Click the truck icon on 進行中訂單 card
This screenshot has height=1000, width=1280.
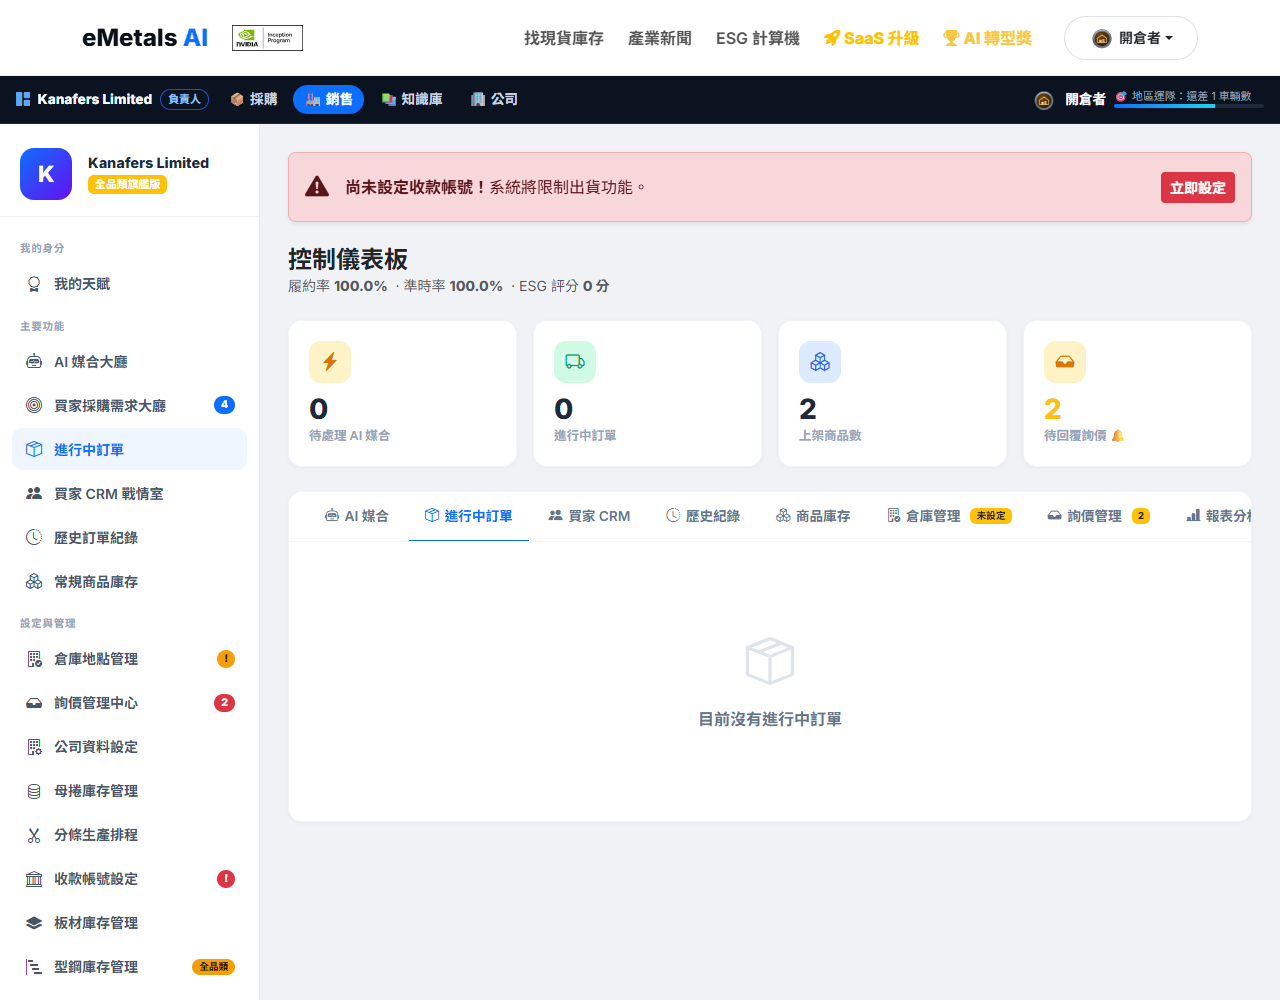click(x=575, y=362)
